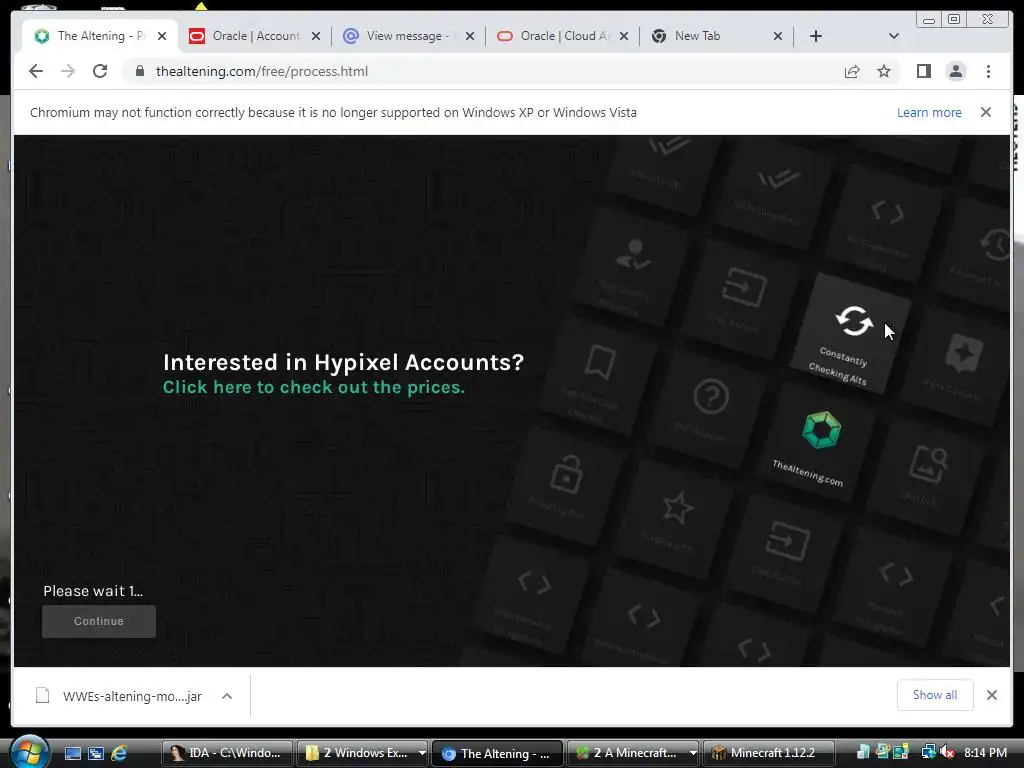Reload the current page
Screen dimensions: 1024x768
pos(100,71)
